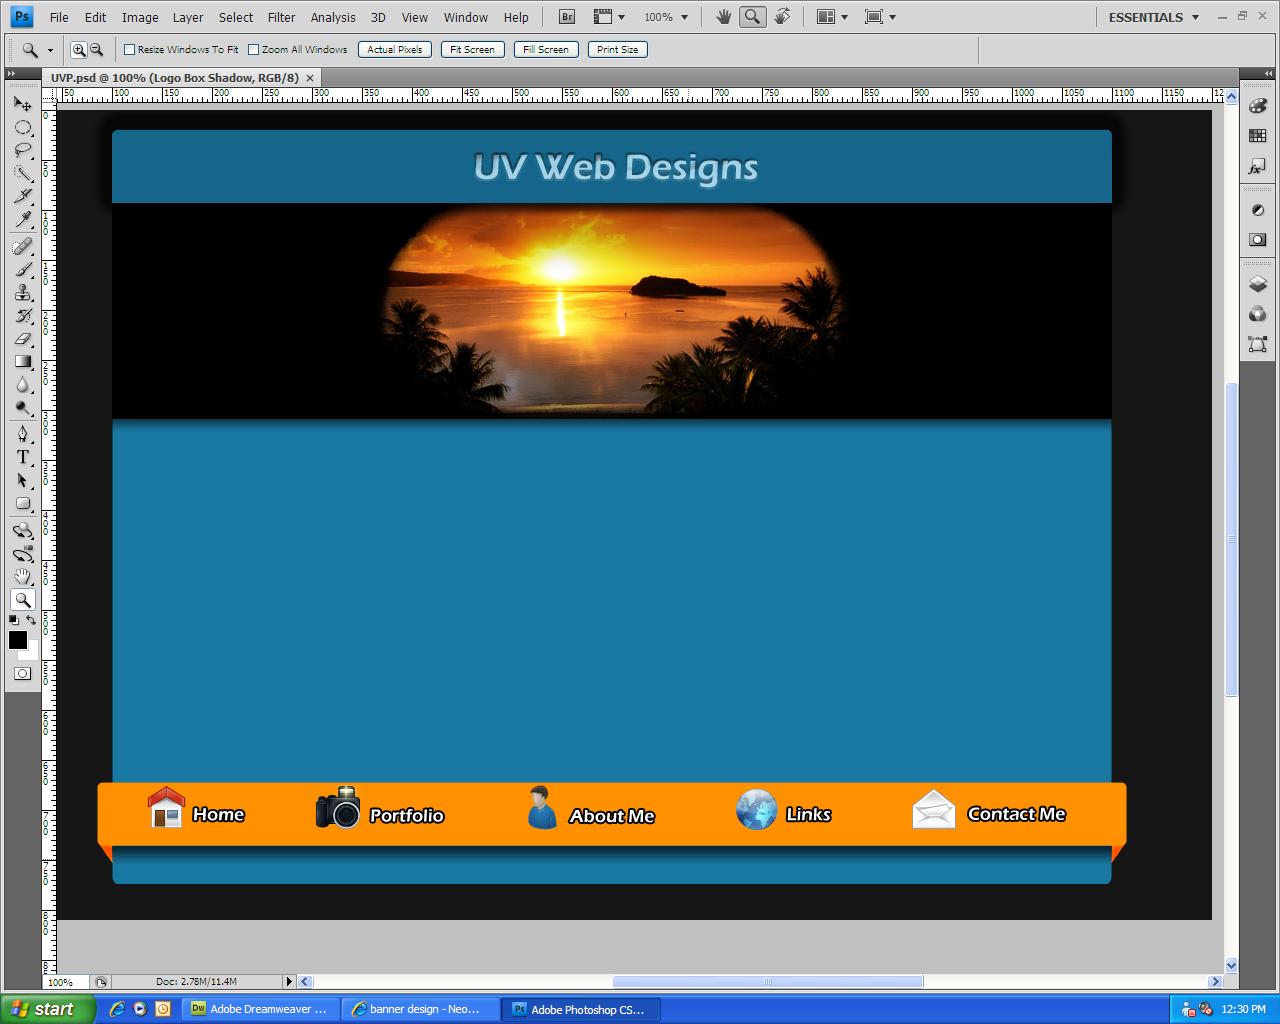1280x1024 pixels.
Task: Click the black foreground color swatch
Action: click(17, 640)
